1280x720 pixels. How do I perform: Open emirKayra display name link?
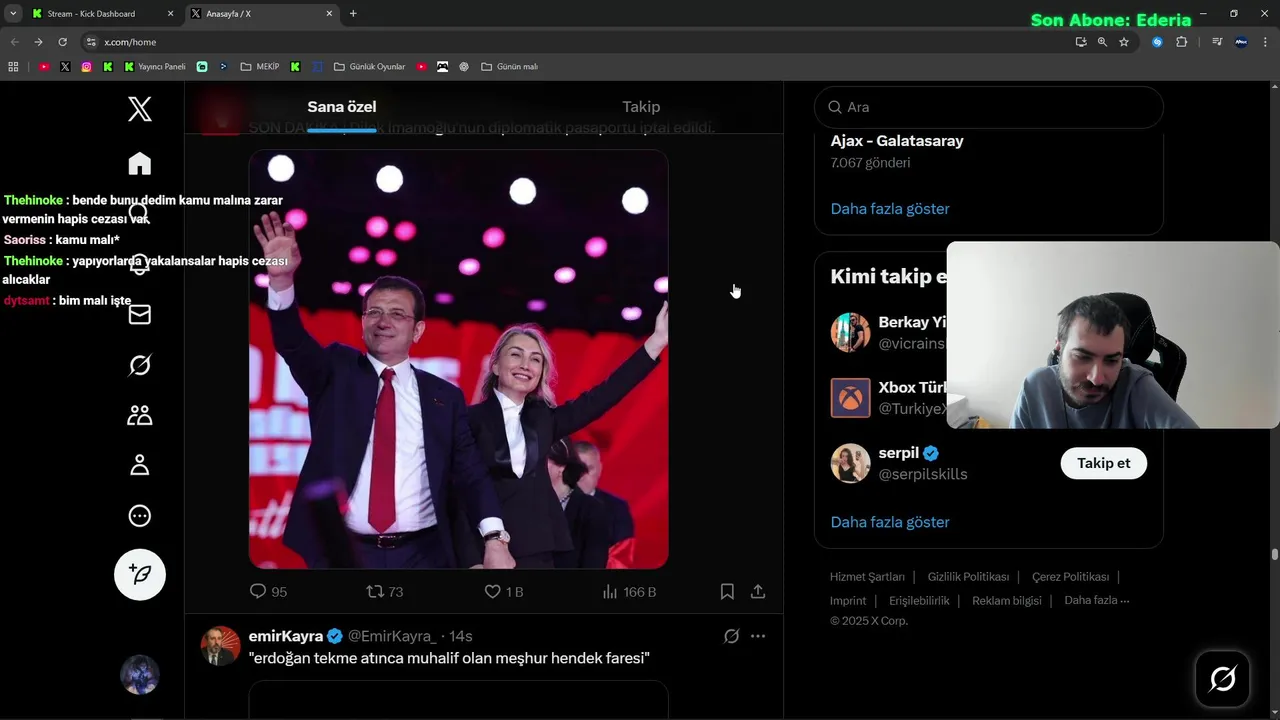[x=285, y=636]
